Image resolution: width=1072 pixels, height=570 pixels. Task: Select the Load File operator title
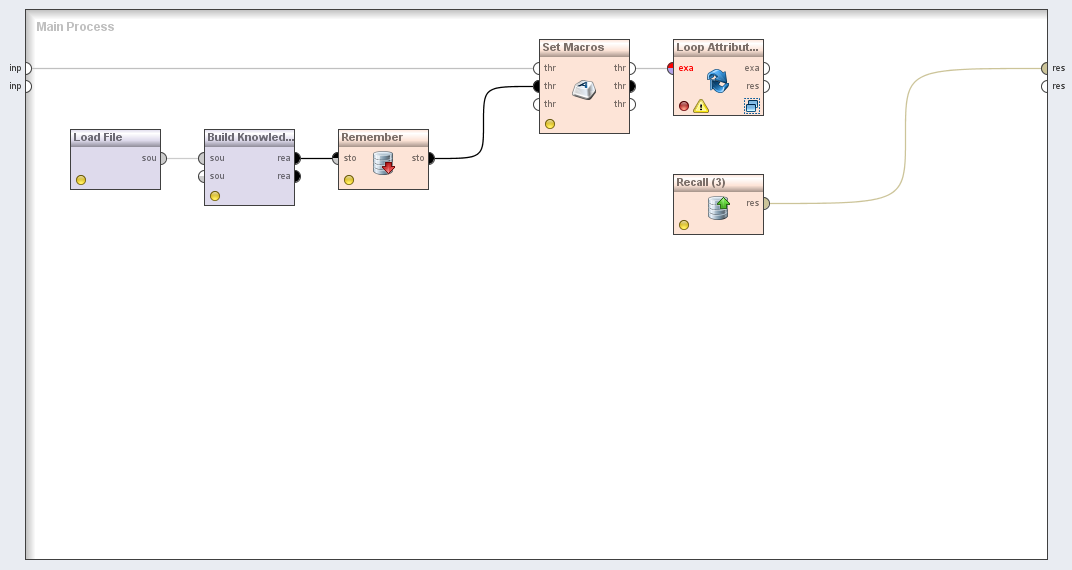[x=98, y=137]
